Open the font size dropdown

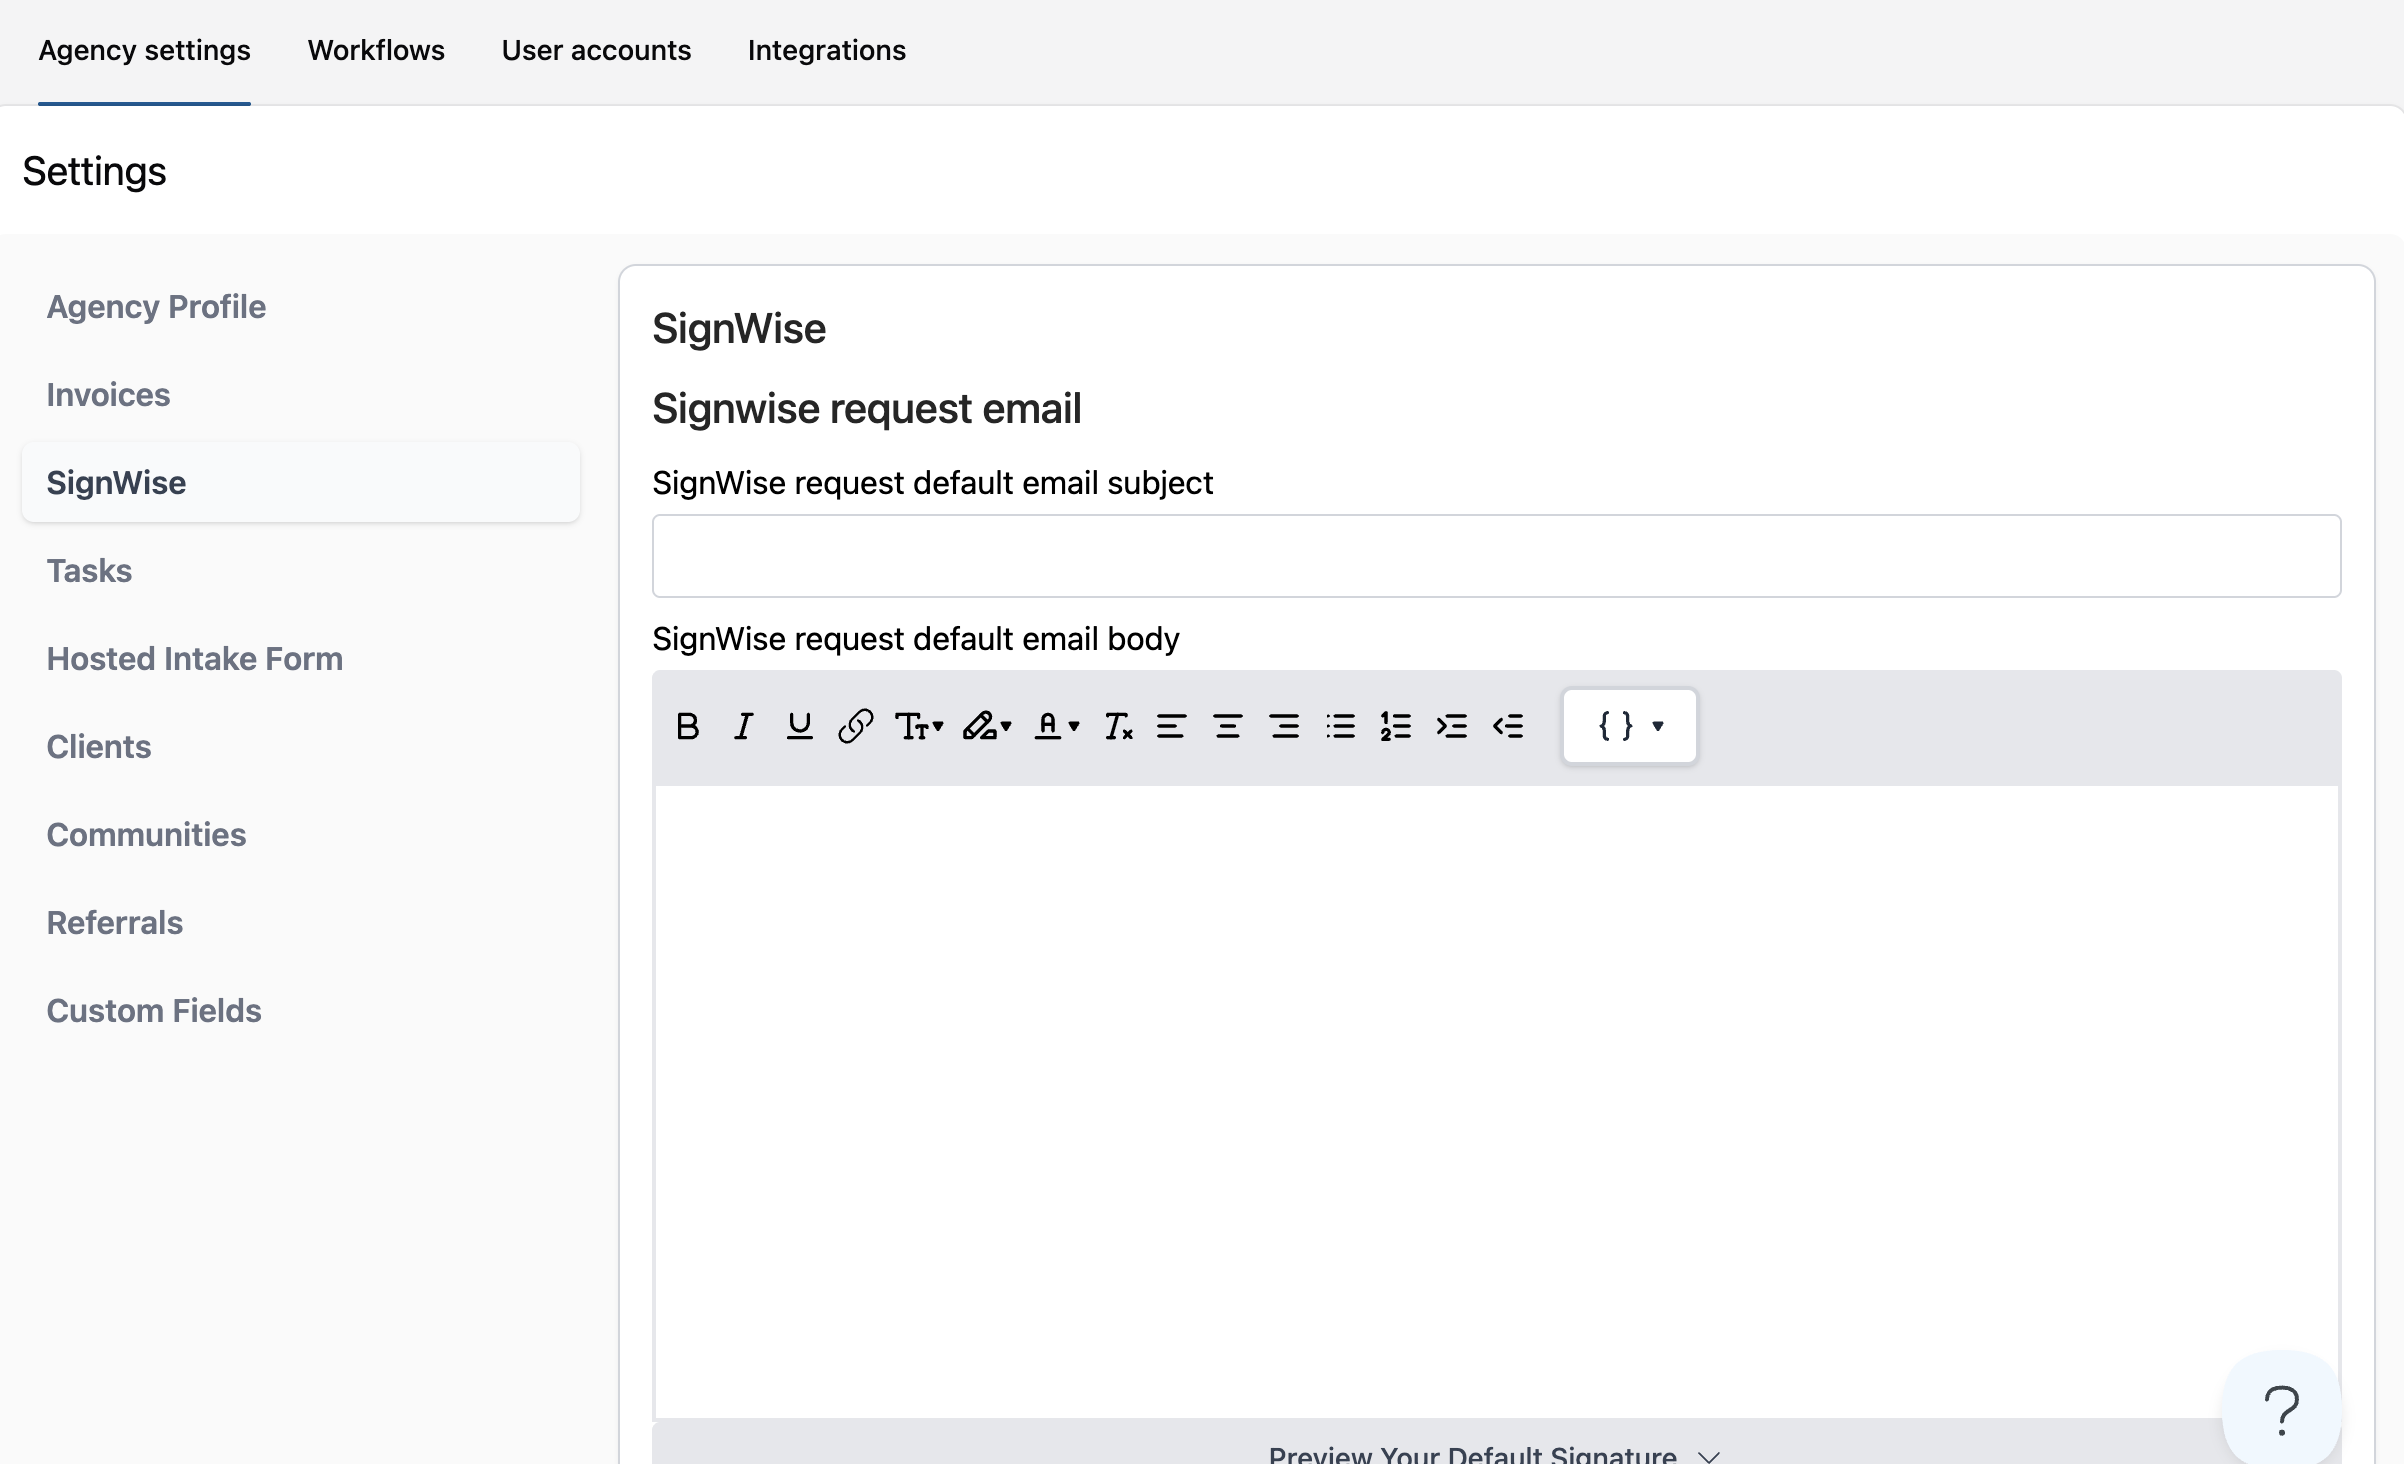(x=919, y=726)
